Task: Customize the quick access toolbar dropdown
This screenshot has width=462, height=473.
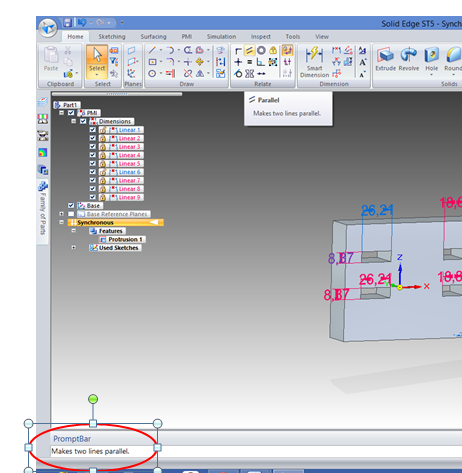Action: click(122, 23)
